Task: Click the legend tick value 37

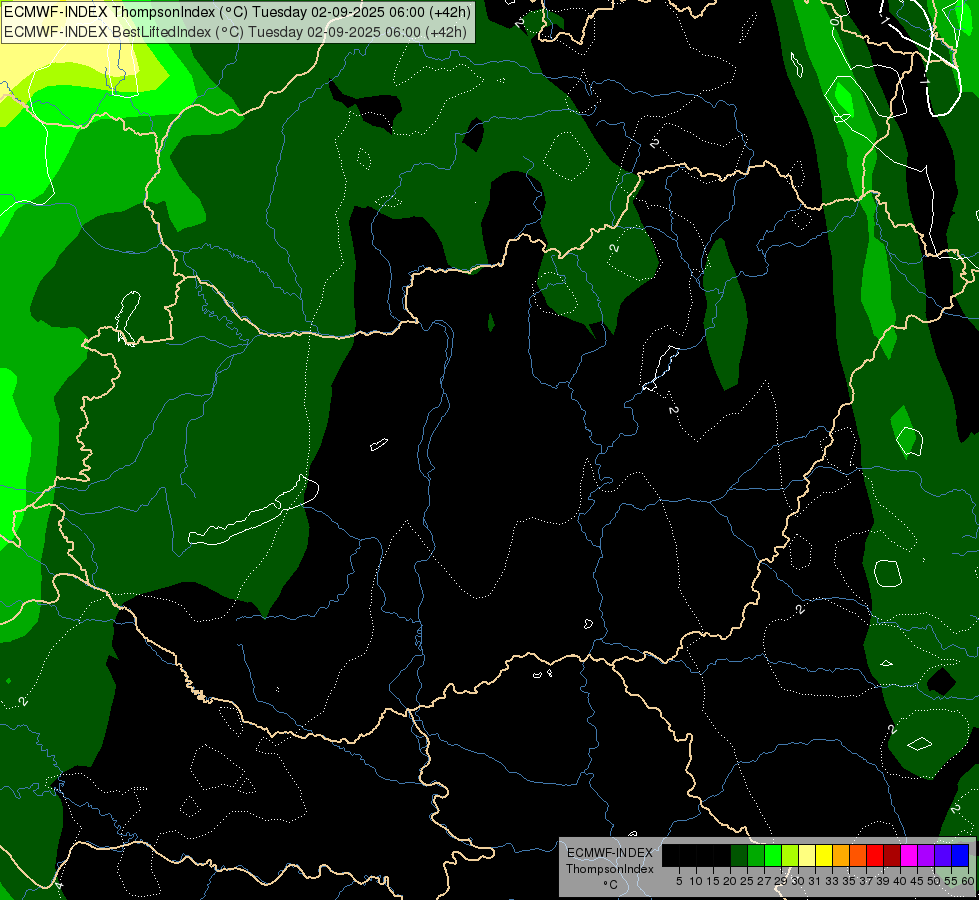Action: click(x=866, y=881)
